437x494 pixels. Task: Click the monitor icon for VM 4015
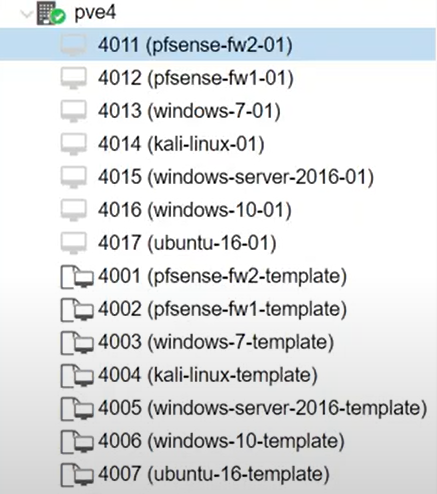(x=74, y=177)
